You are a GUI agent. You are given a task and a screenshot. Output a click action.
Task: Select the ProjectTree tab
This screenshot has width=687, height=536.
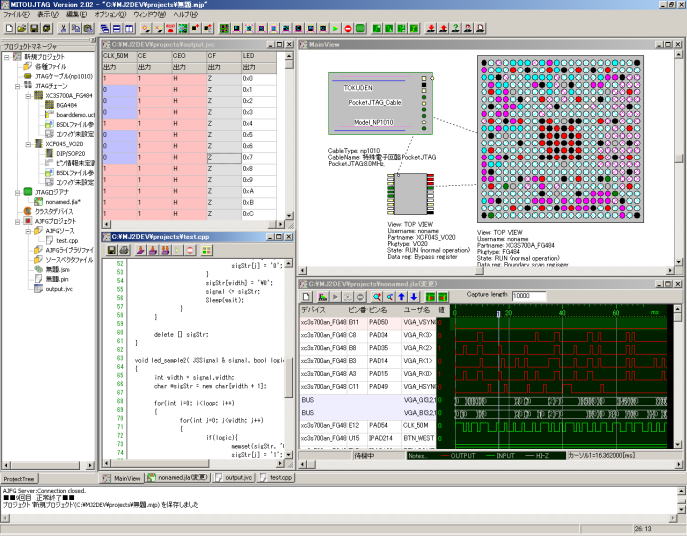coord(19,479)
